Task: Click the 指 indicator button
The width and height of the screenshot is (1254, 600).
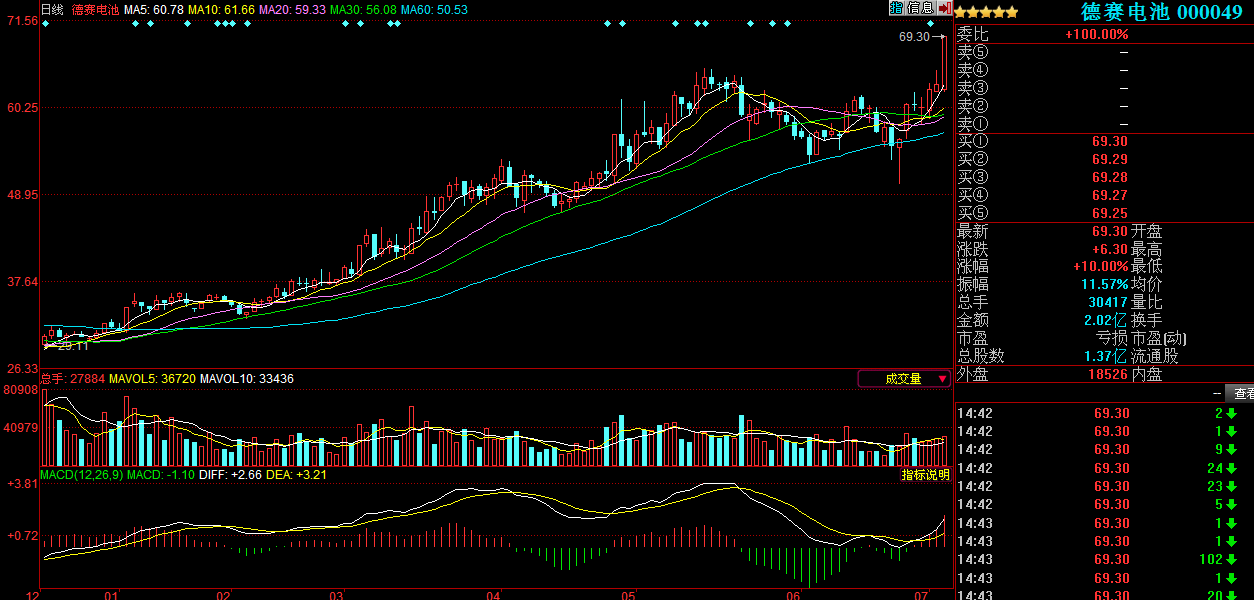Action: [x=896, y=8]
